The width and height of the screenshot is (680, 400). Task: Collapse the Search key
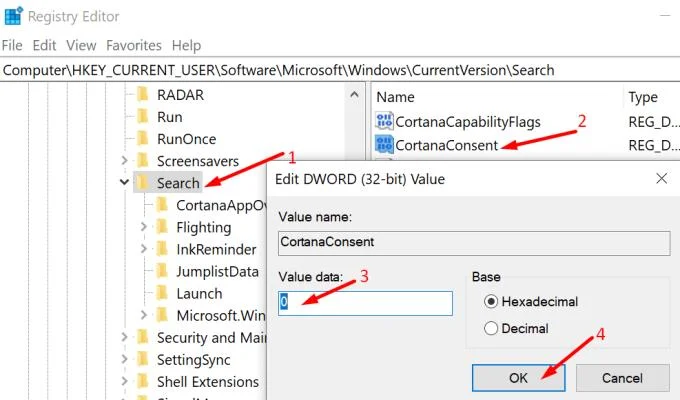point(124,182)
